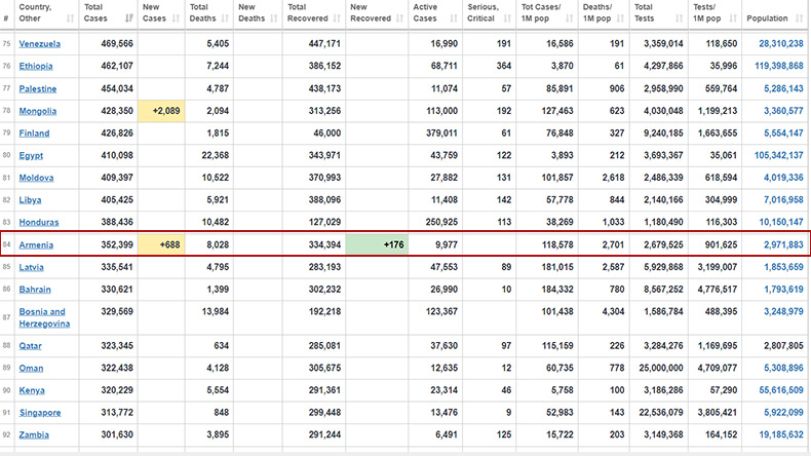Select Armenia active cases value 9,977
Image resolution: width=811 pixels, height=456 pixels.
446,245
